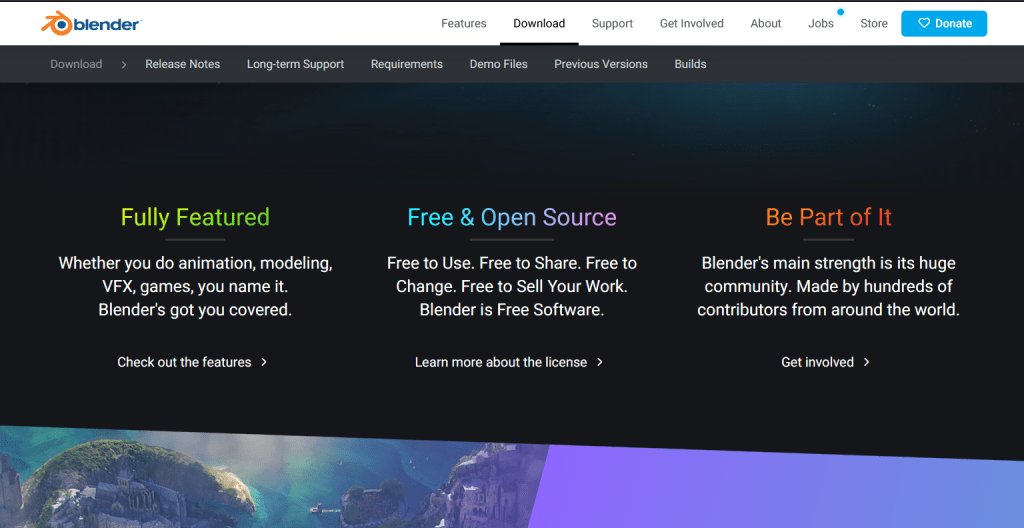The image size is (1024, 528).
Task: Browse Previous Versions of Blender
Action: point(600,64)
